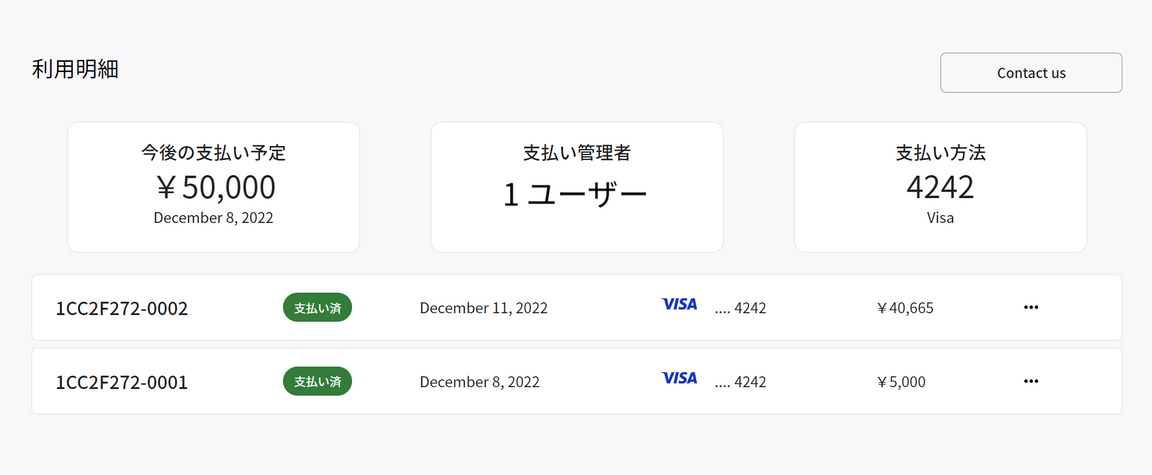Click the 利用明細 page heading
1152x475 pixels.
coord(75,70)
